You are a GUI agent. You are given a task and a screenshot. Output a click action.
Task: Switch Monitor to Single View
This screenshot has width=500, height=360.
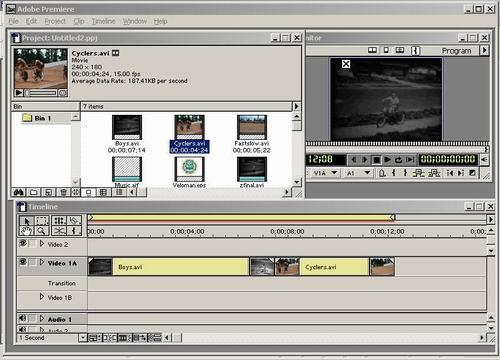click(386, 50)
